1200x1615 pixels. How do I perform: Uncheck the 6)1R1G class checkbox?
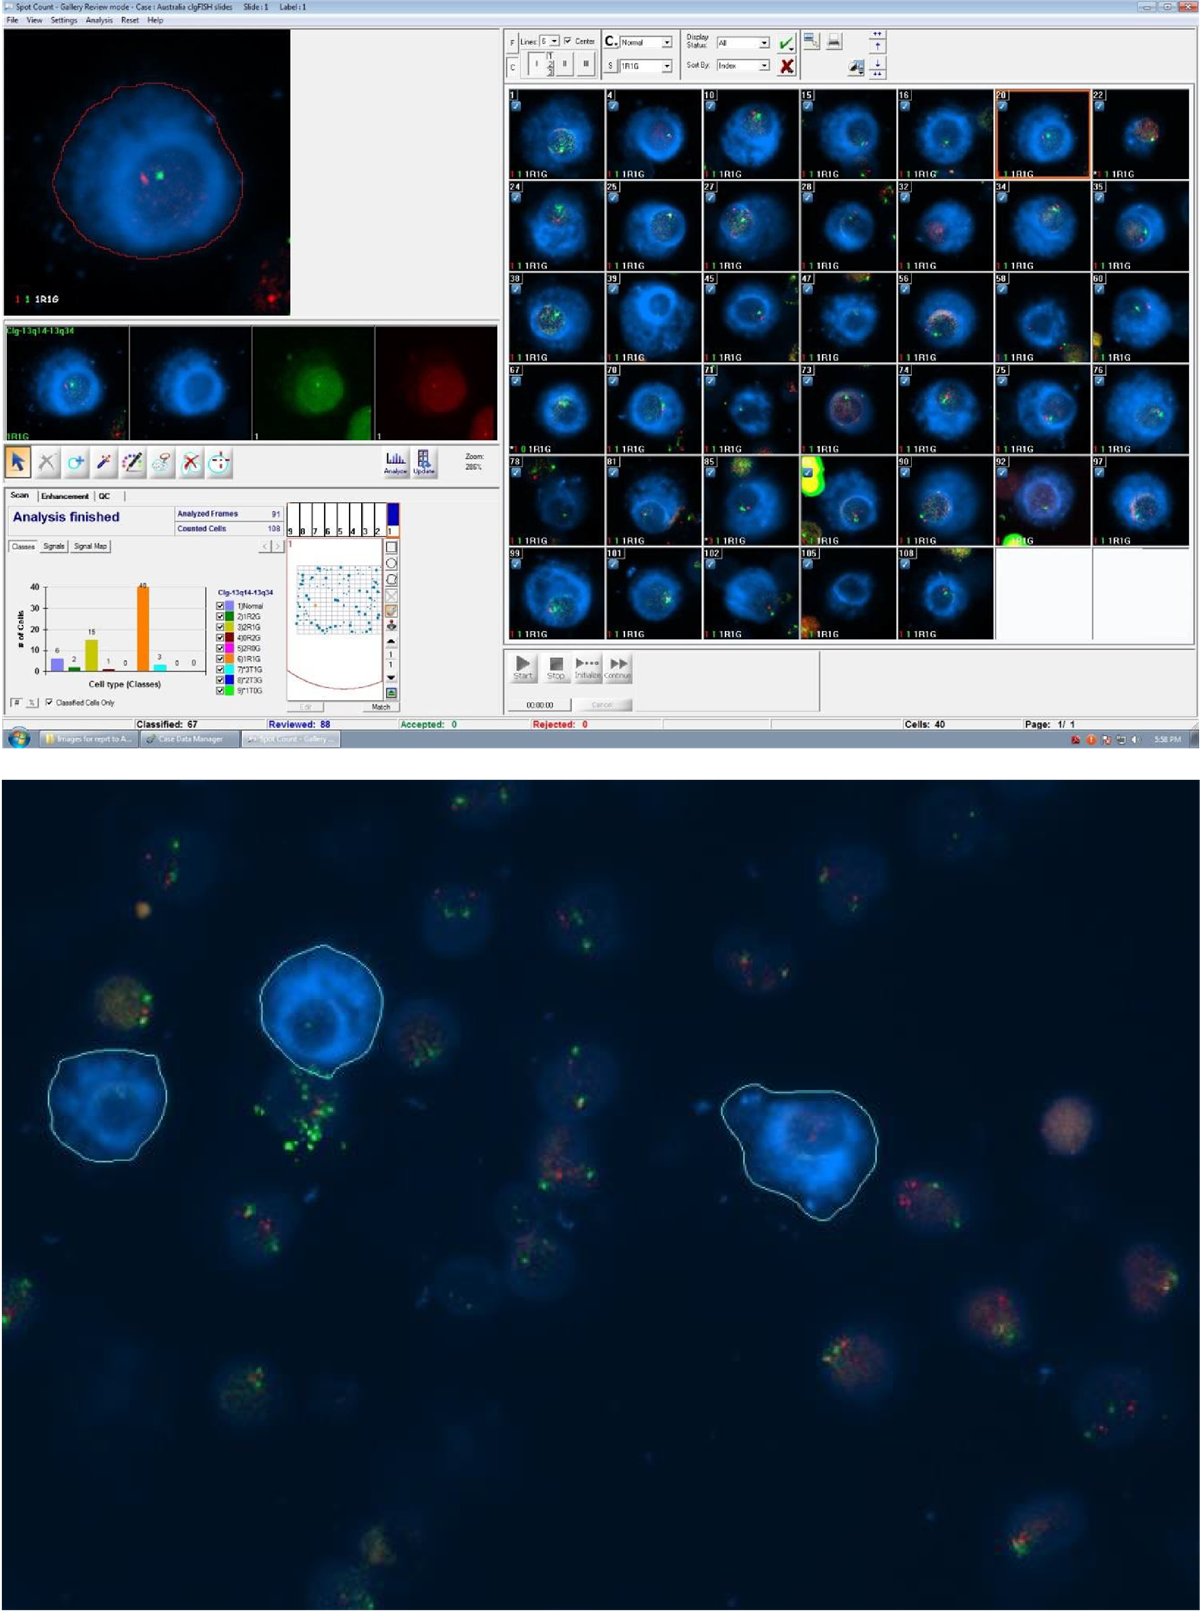point(221,659)
